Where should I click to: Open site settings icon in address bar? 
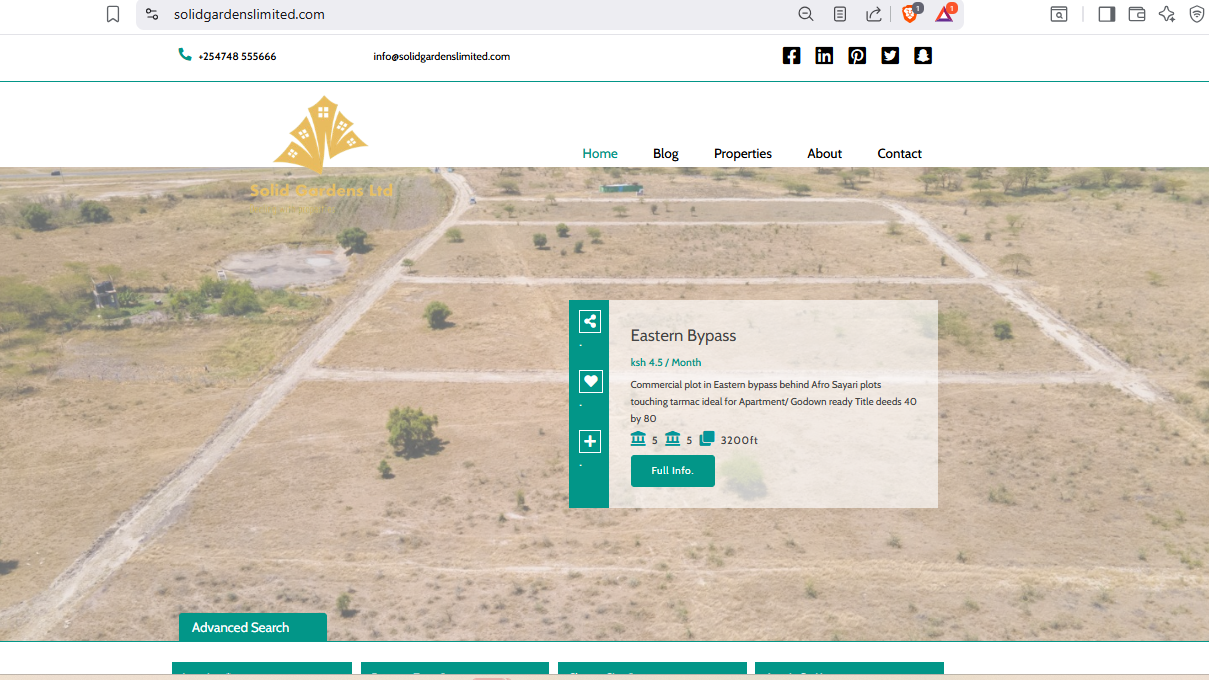[x=152, y=14]
